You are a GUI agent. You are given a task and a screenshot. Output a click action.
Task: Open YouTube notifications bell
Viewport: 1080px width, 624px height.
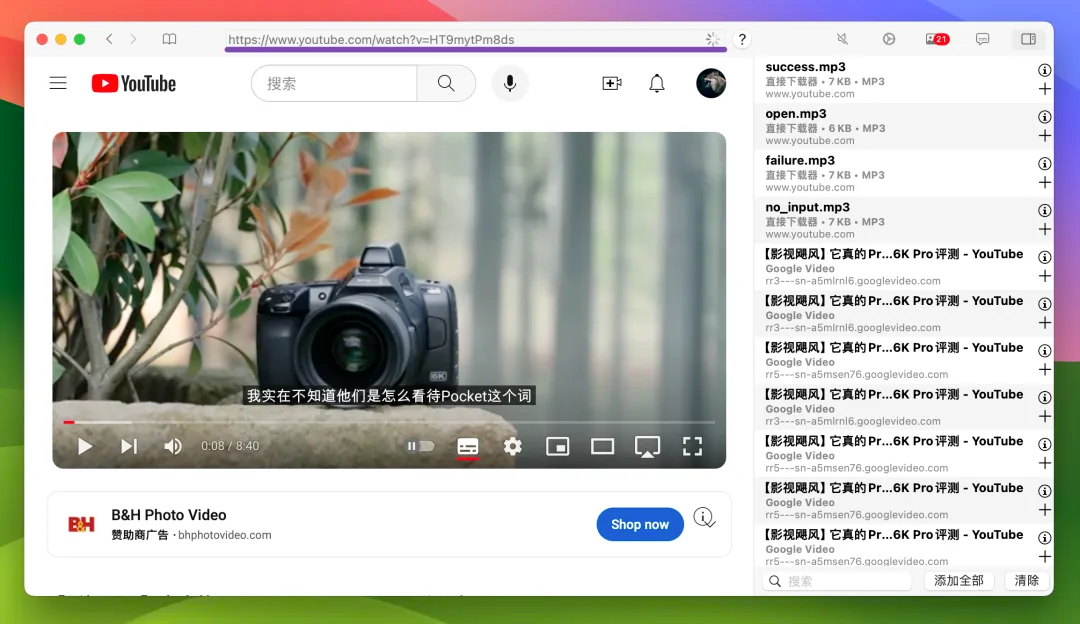tap(657, 83)
